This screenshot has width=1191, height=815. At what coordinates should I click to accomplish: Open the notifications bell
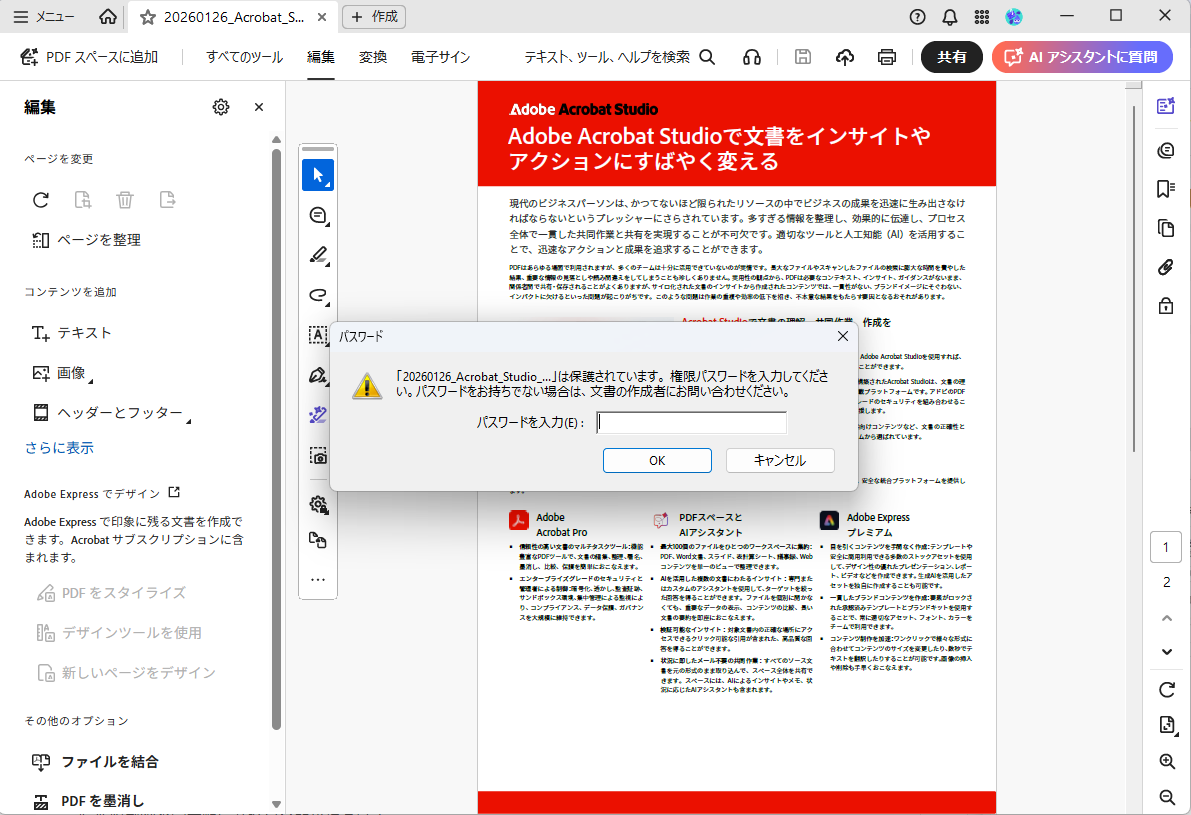click(949, 17)
